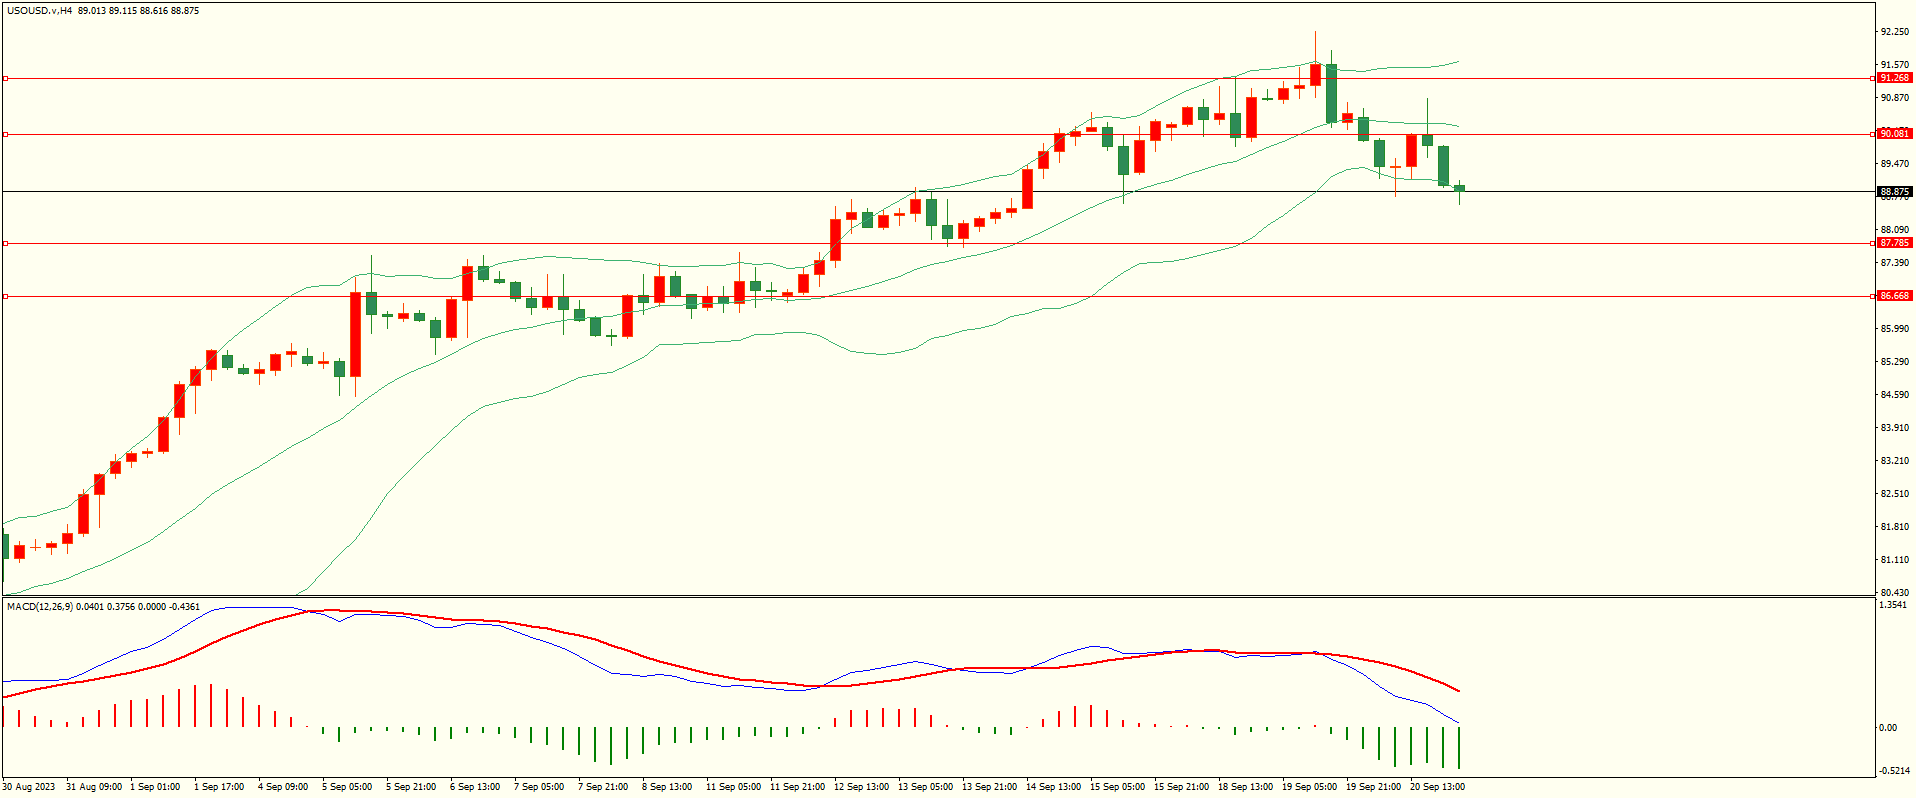This screenshot has width=1916, height=798.
Task: Click the 7 Sep 21:00 time label
Action: 603,787
